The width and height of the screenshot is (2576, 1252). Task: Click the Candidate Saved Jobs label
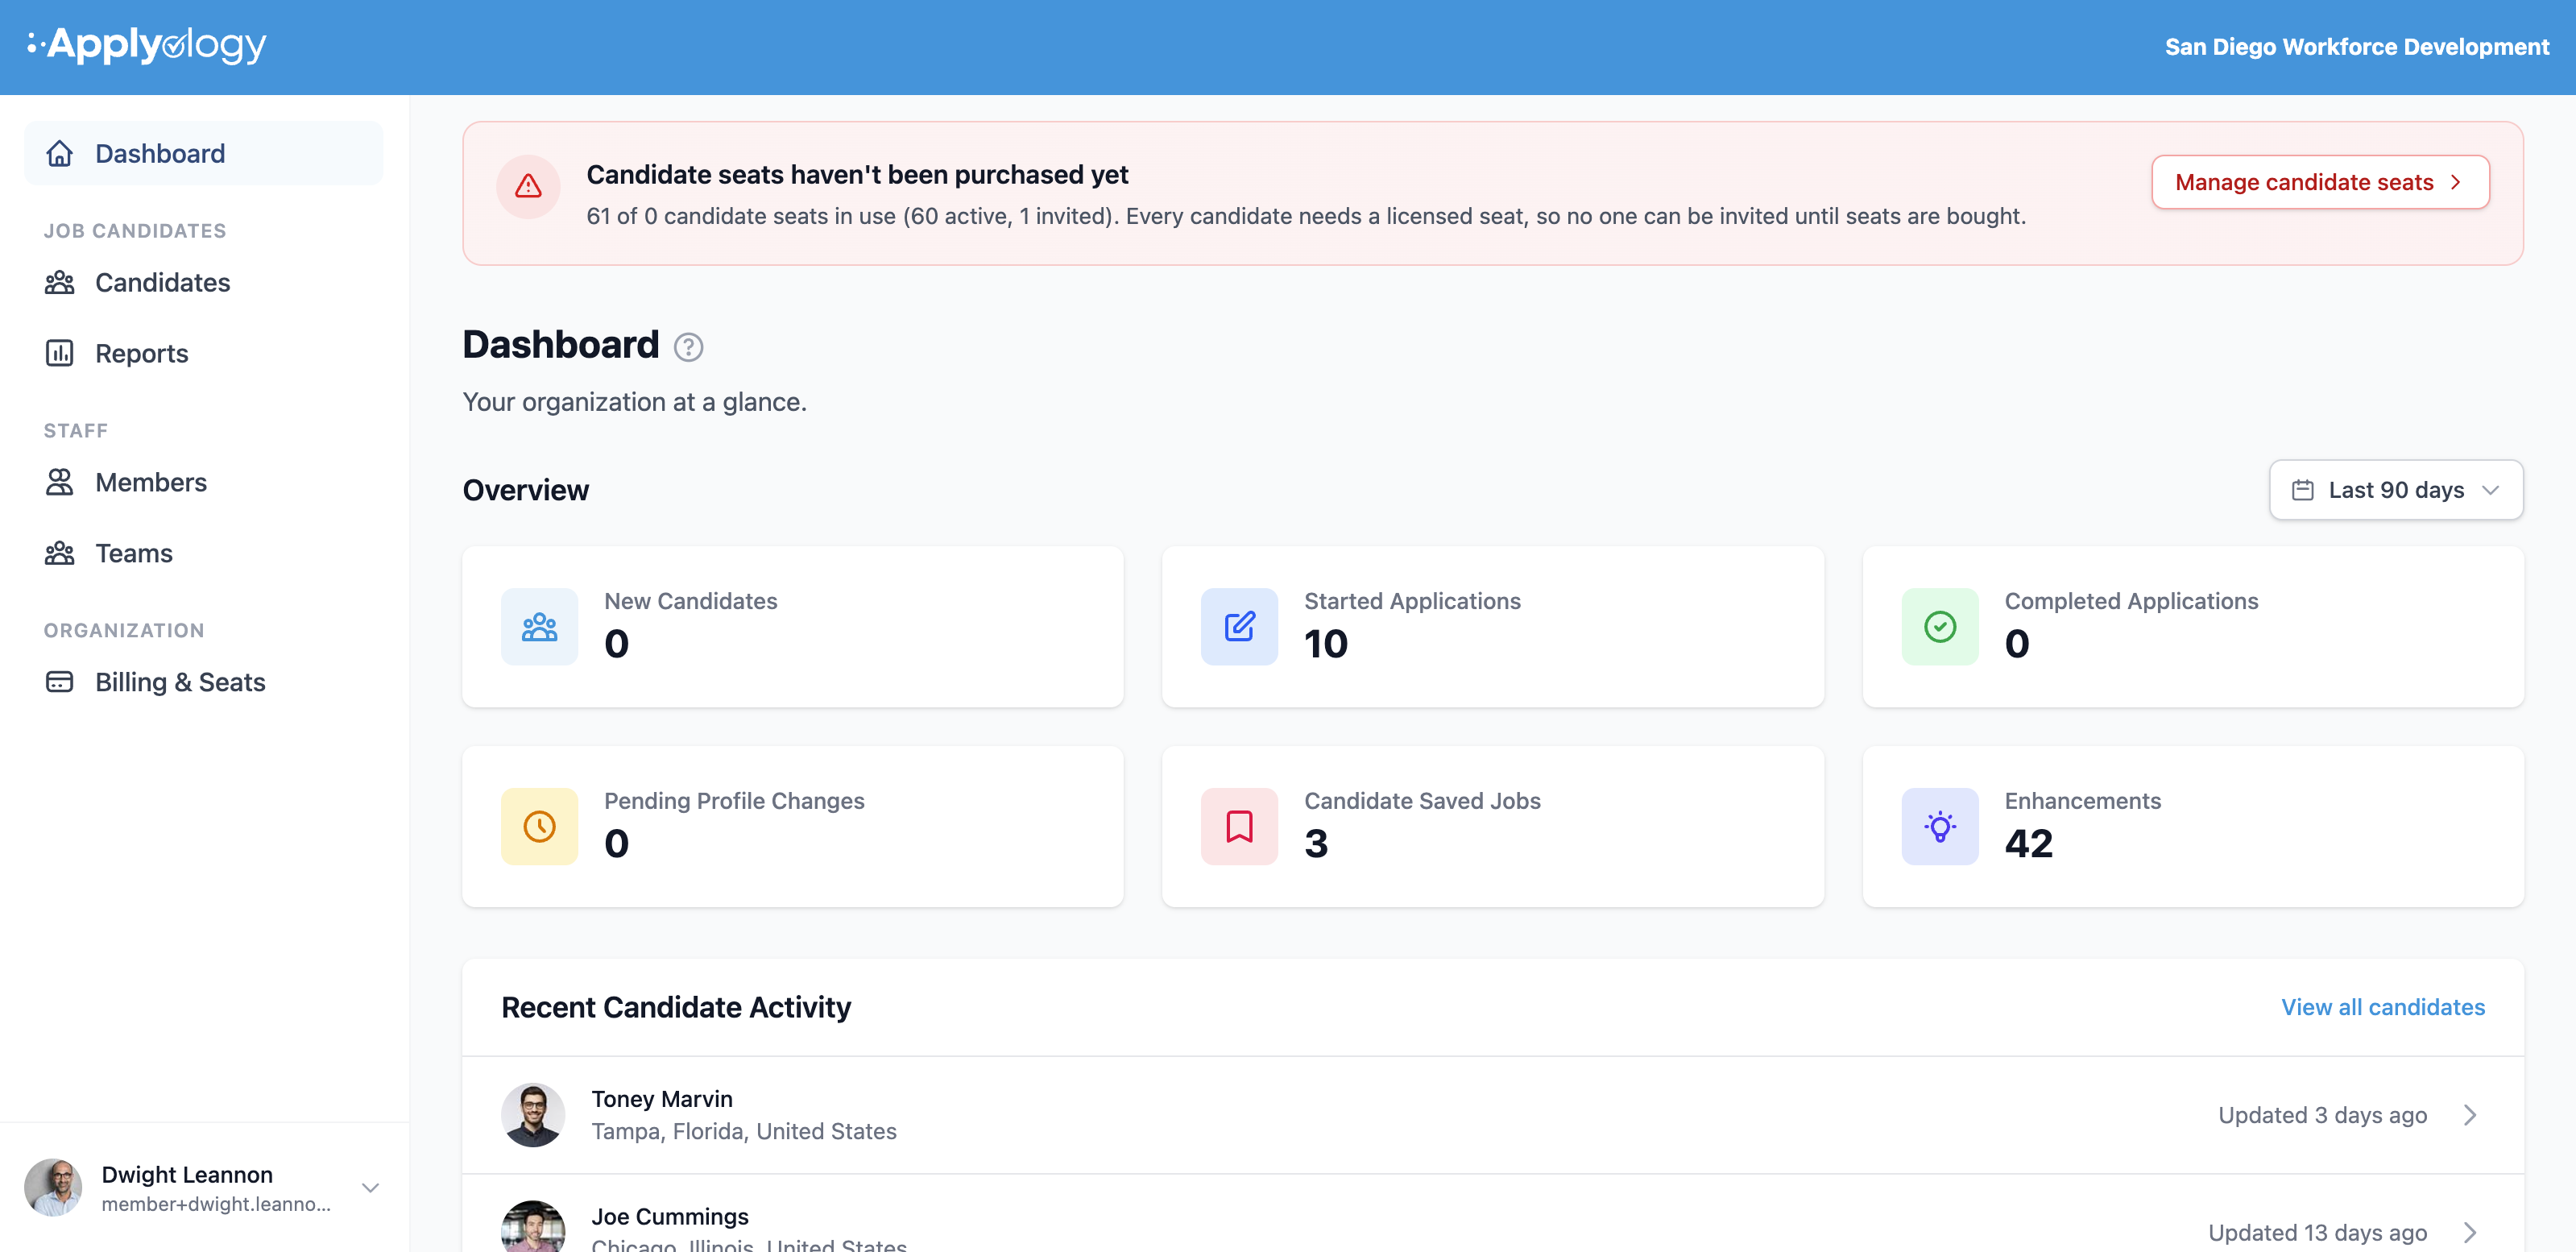(1422, 801)
